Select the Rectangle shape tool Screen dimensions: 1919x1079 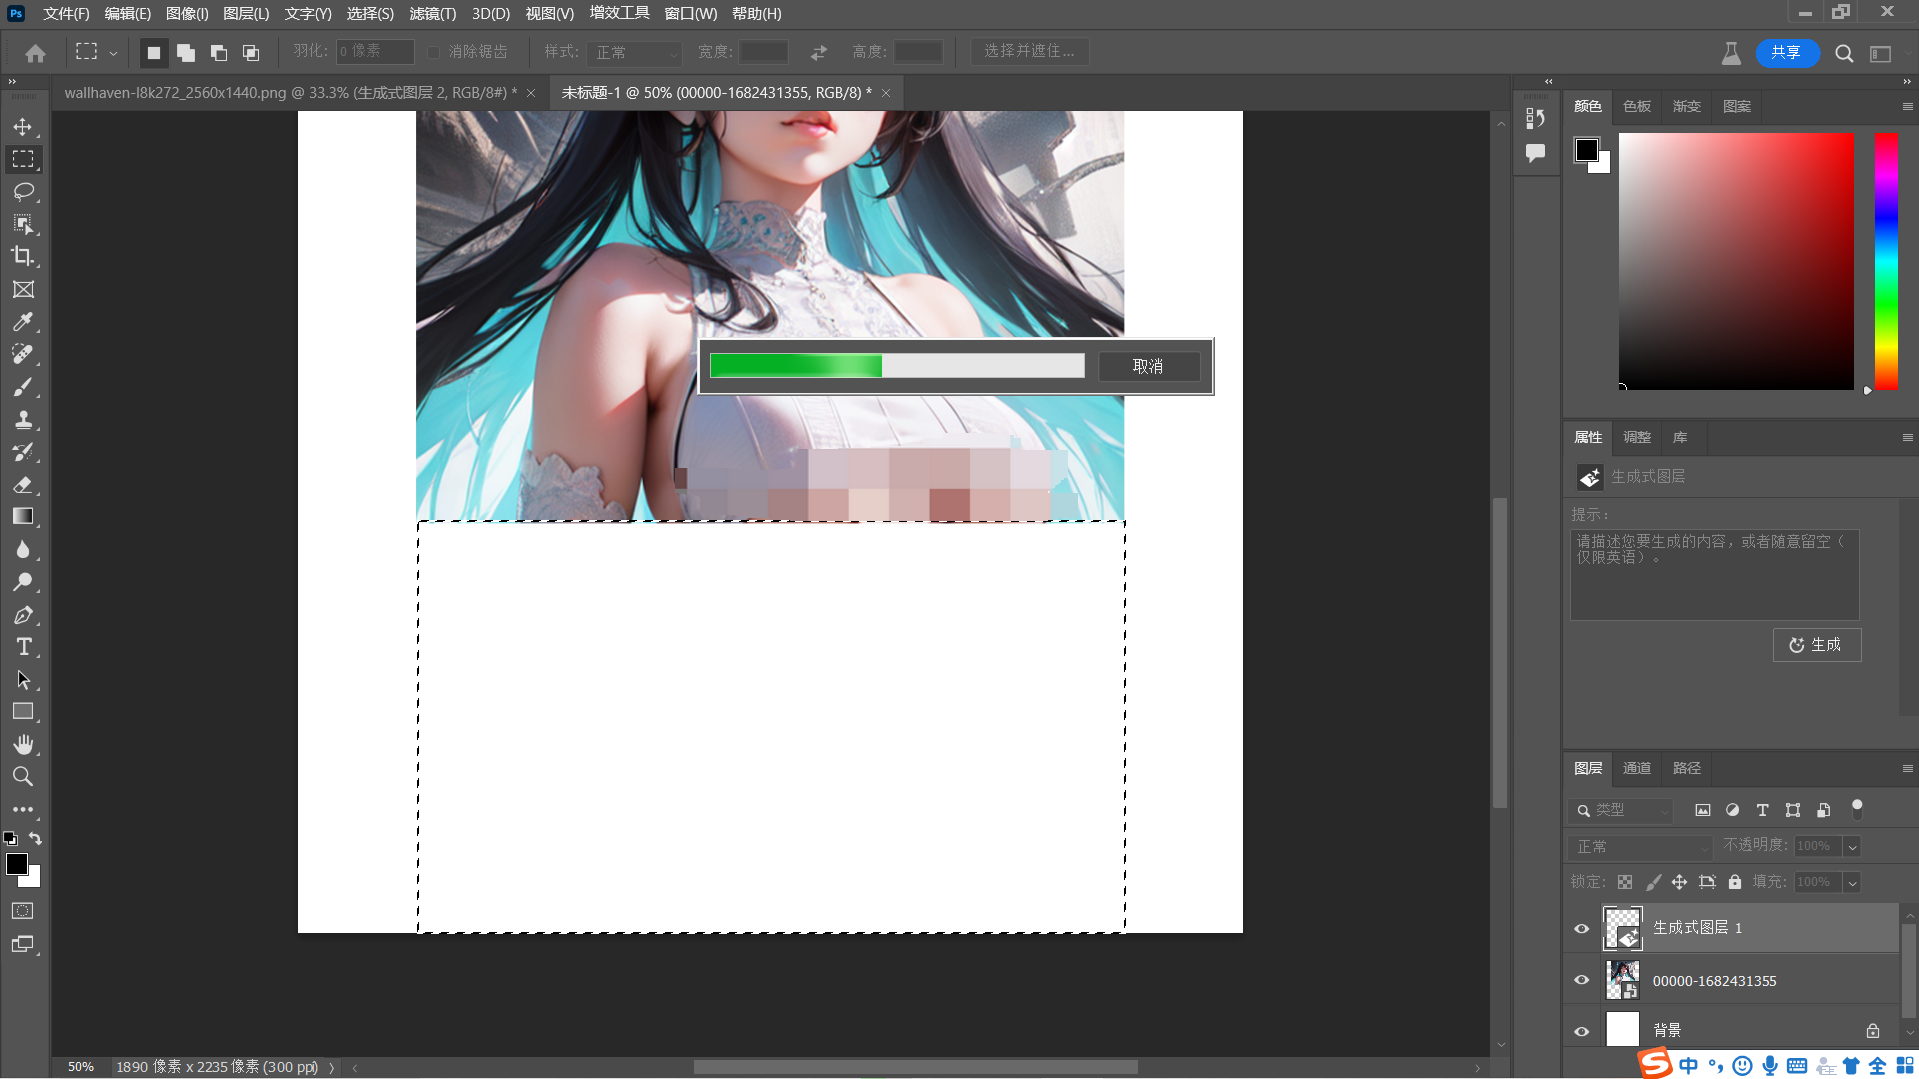coord(23,712)
